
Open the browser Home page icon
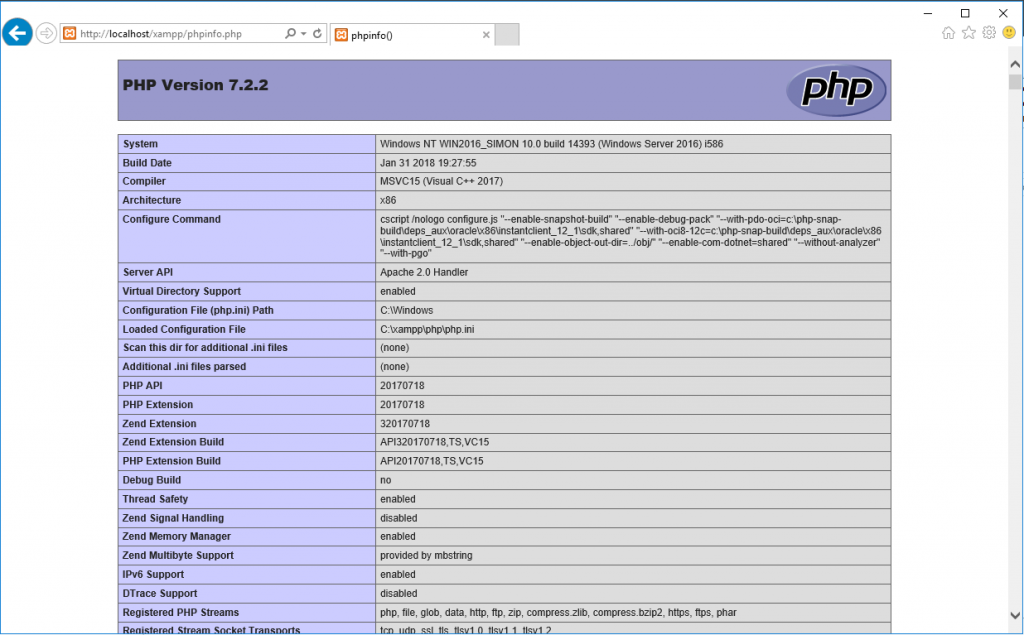pos(948,33)
